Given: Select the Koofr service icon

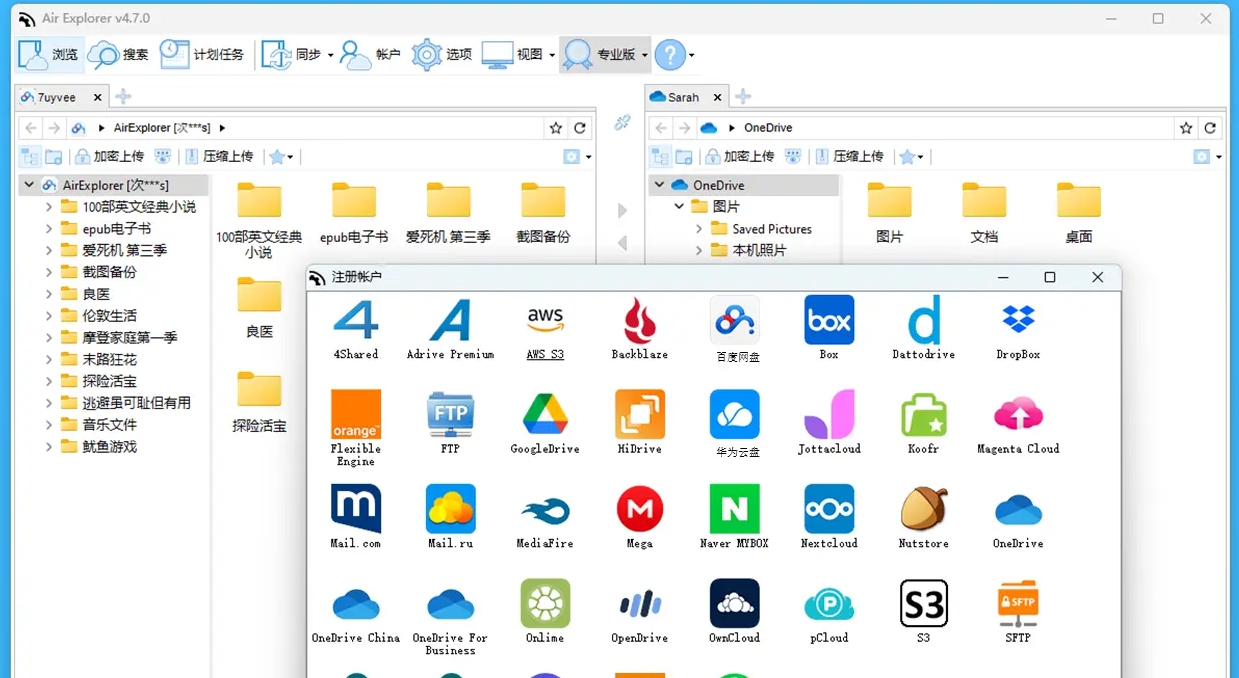Looking at the screenshot, I should tap(924, 414).
